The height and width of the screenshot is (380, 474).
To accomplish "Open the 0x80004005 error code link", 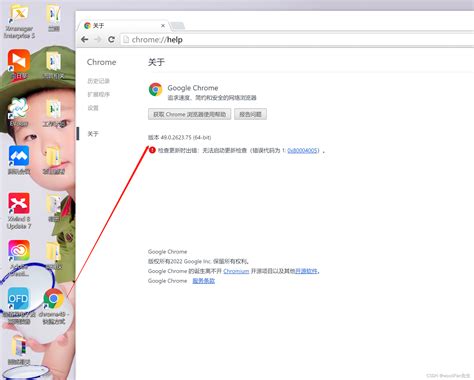I will [303, 151].
